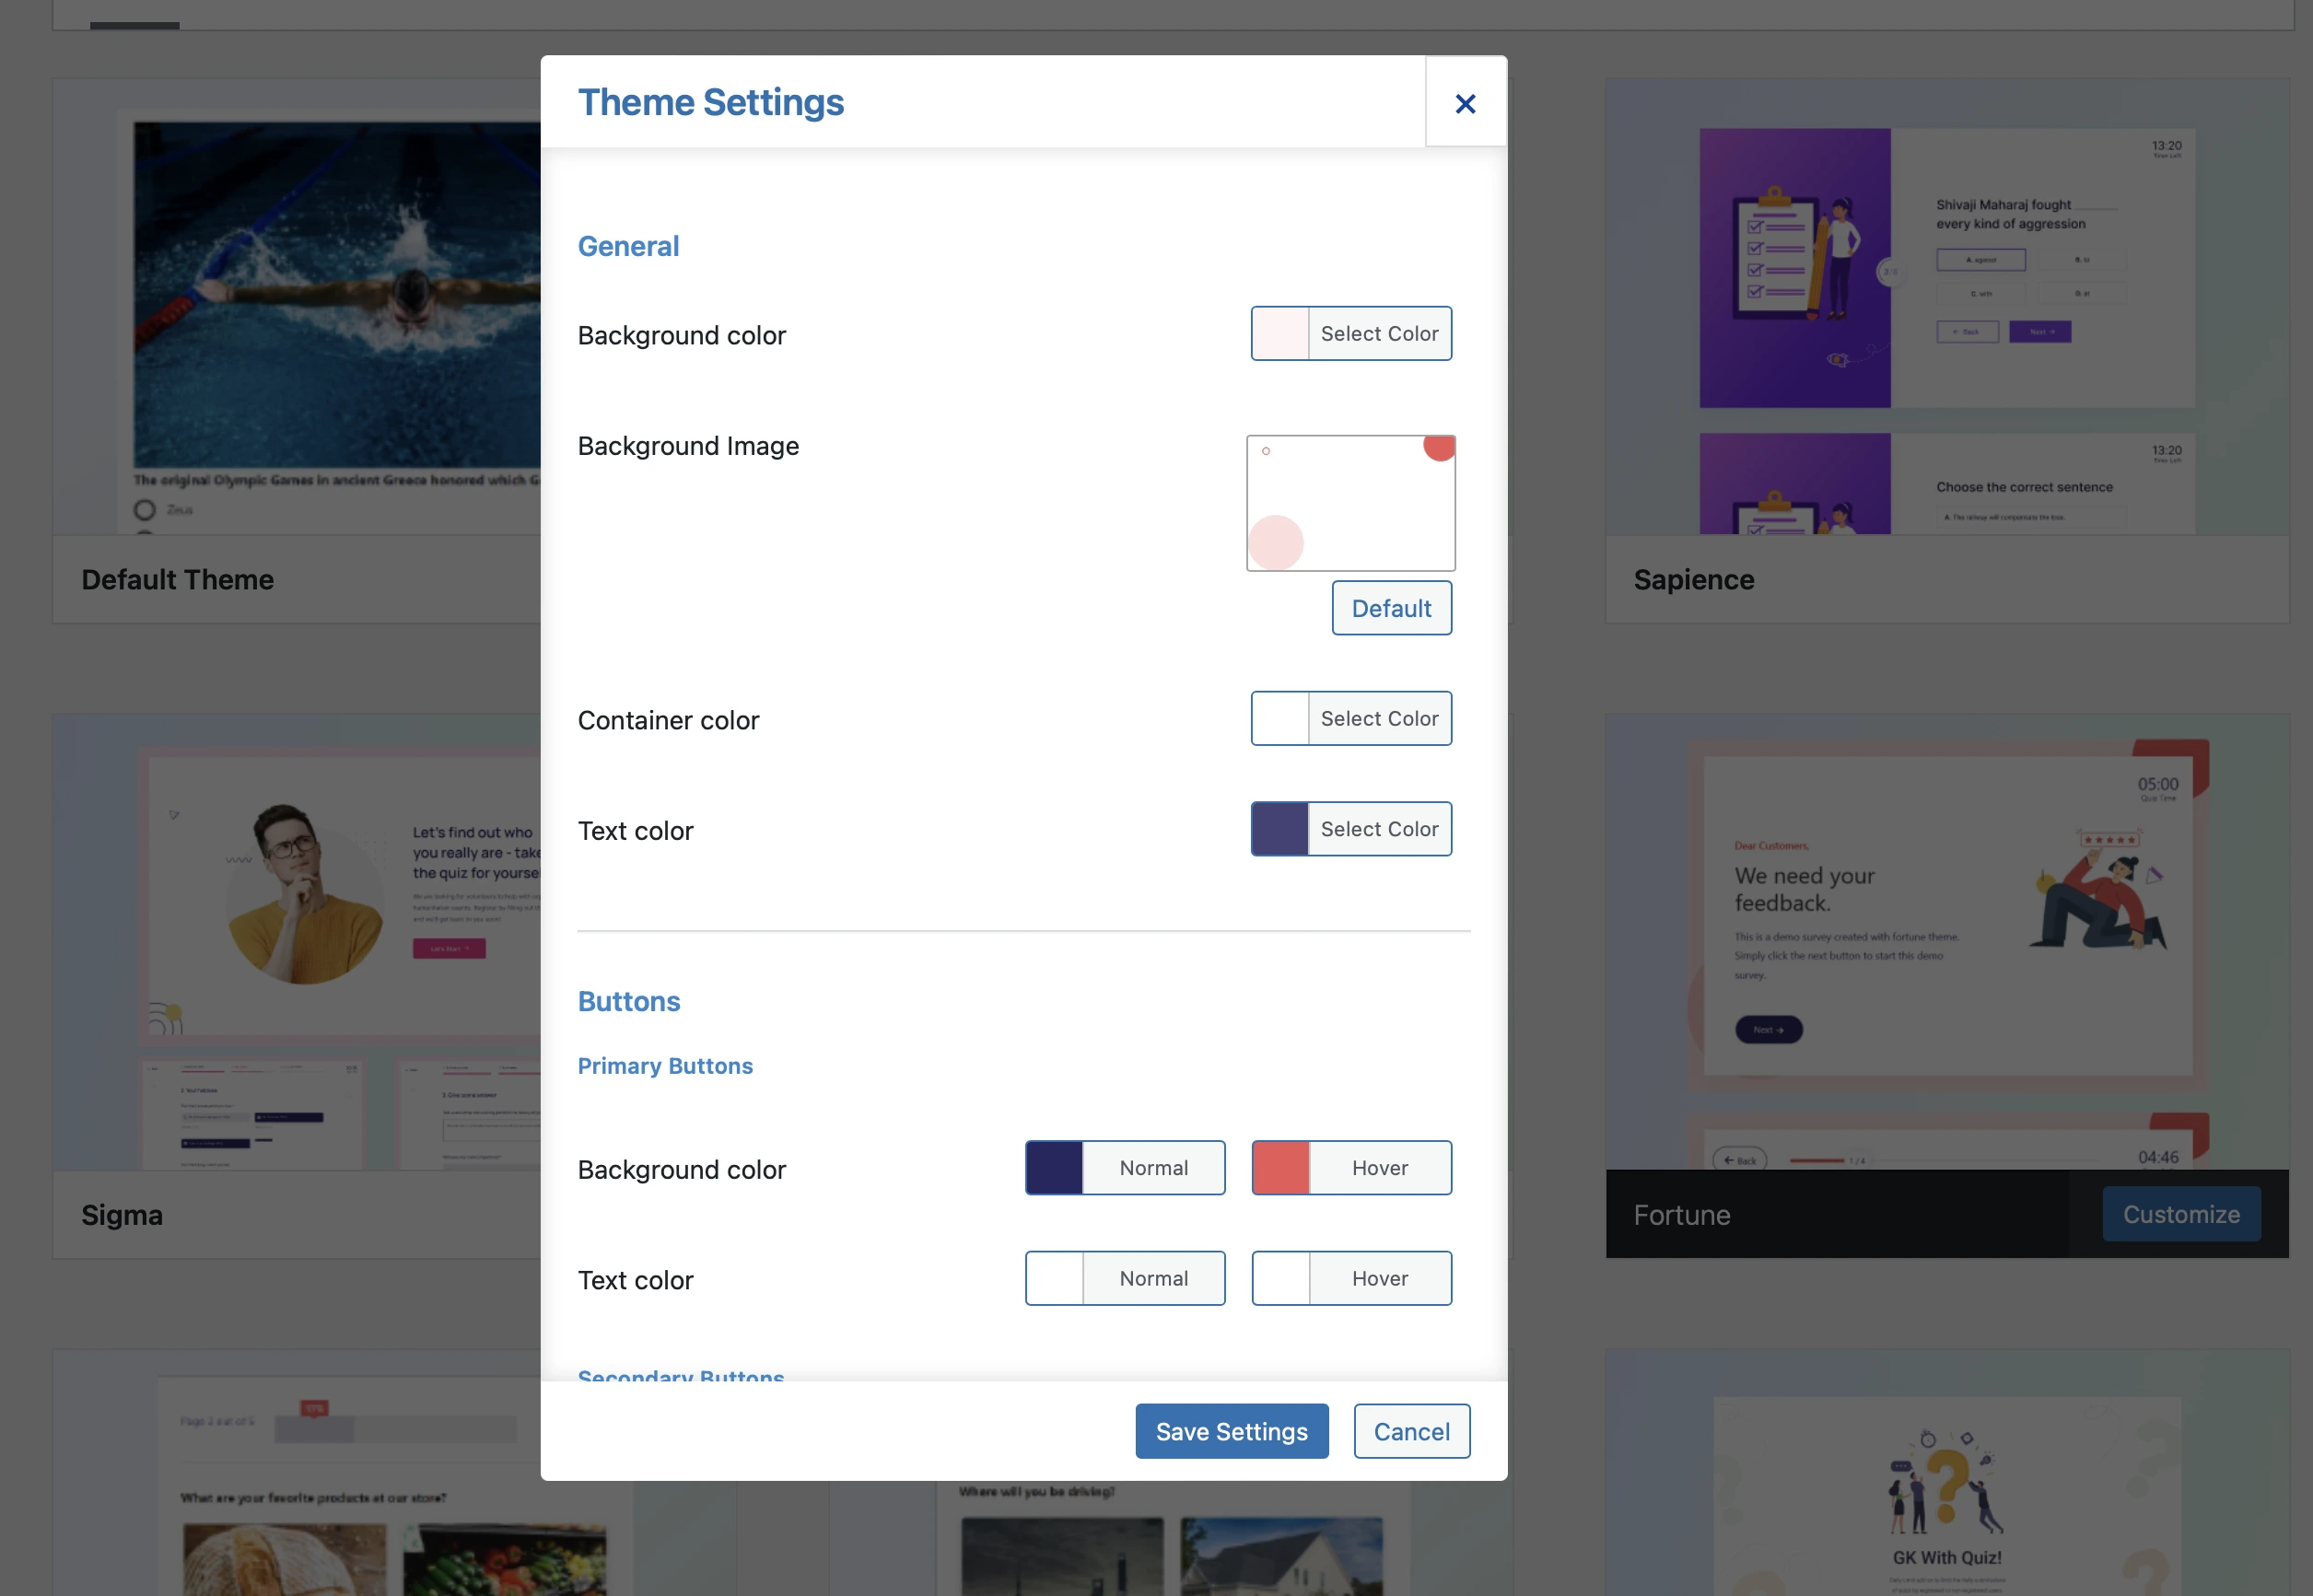
Task: Click Save Settings to apply changes
Action: [x=1232, y=1429]
